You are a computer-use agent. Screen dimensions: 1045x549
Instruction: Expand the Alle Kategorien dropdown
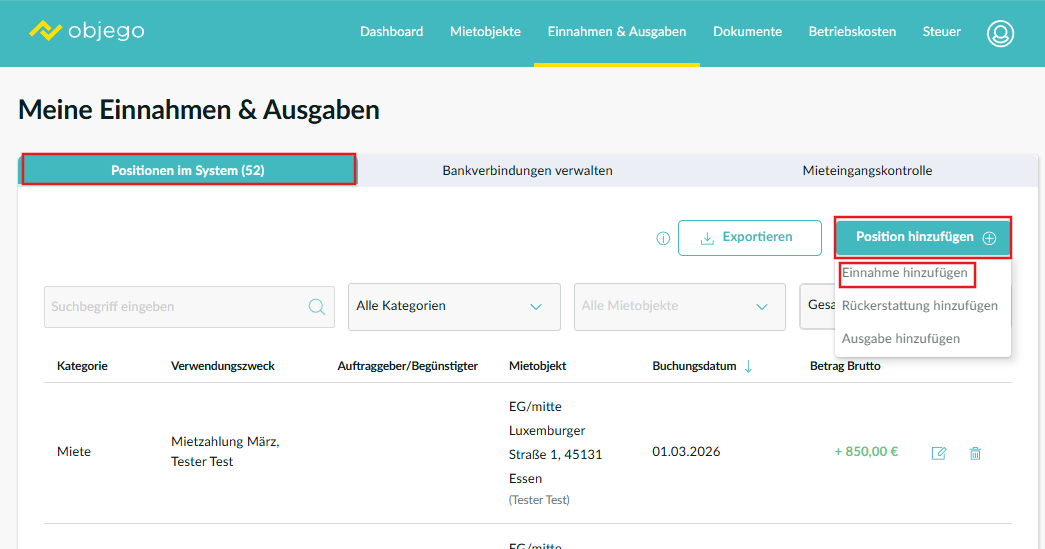click(454, 306)
